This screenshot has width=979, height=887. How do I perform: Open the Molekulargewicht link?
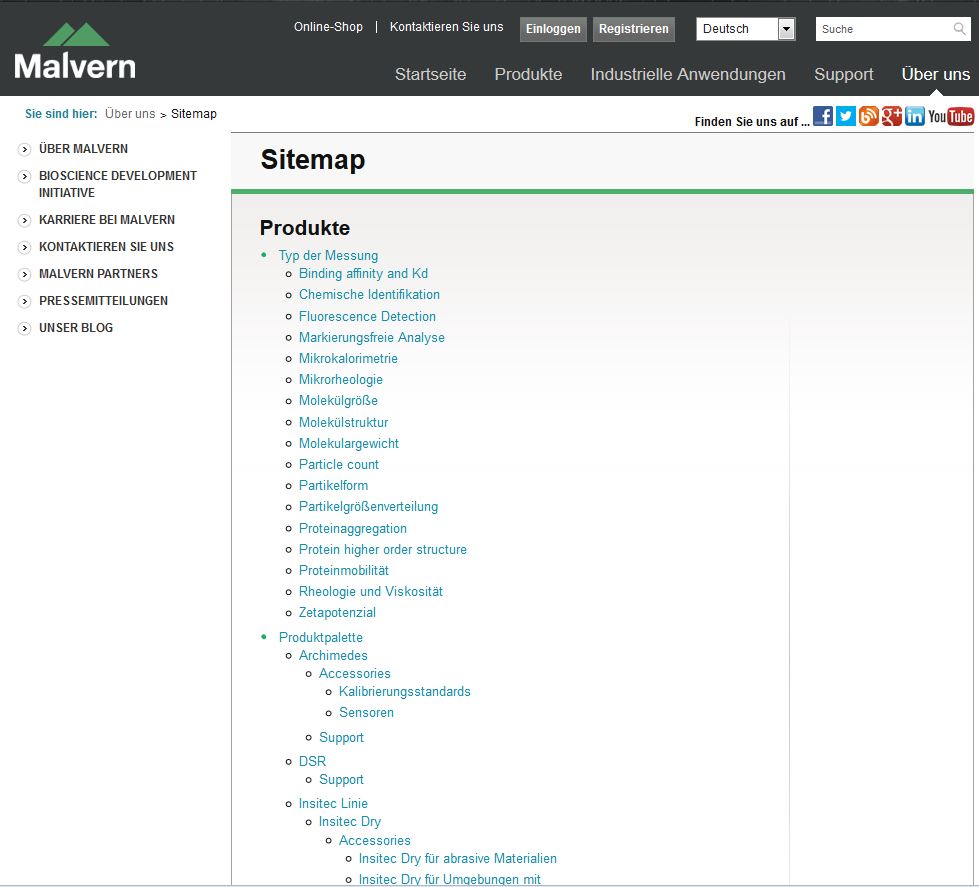(x=348, y=444)
